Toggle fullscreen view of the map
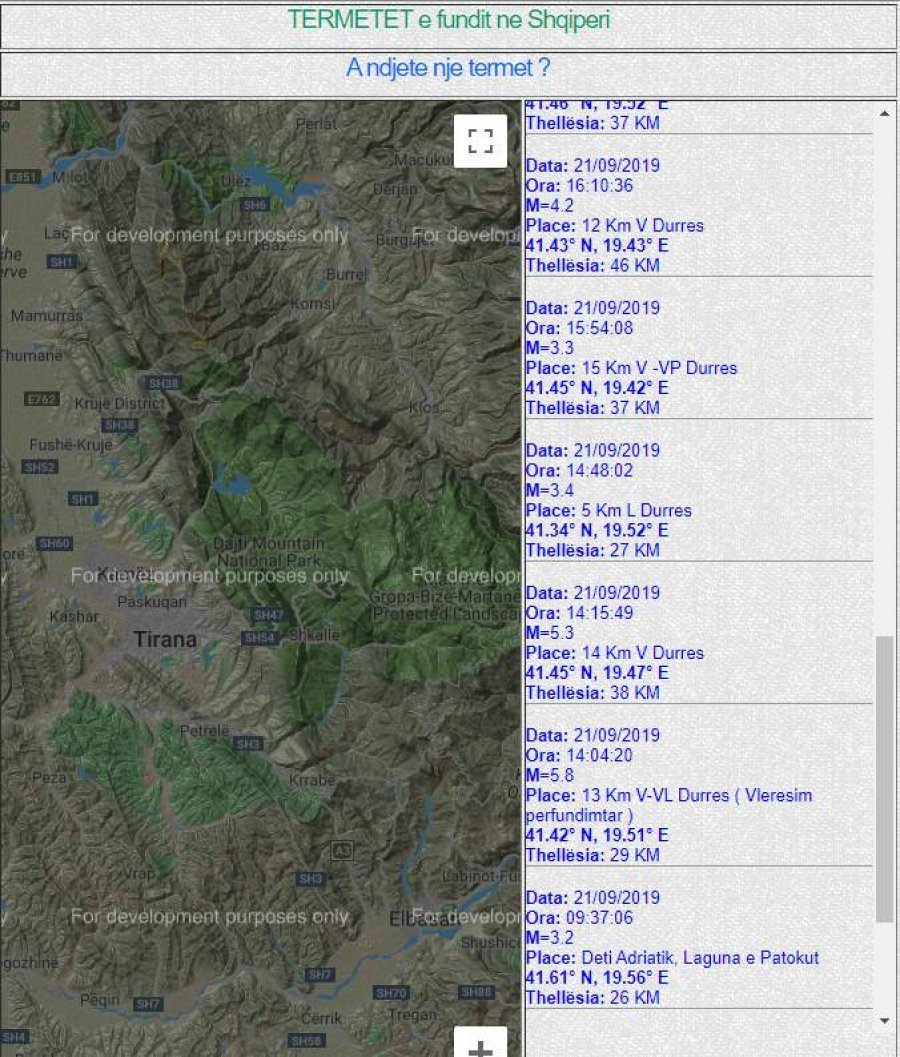The height and width of the screenshot is (1057, 900). pos(480,141)
